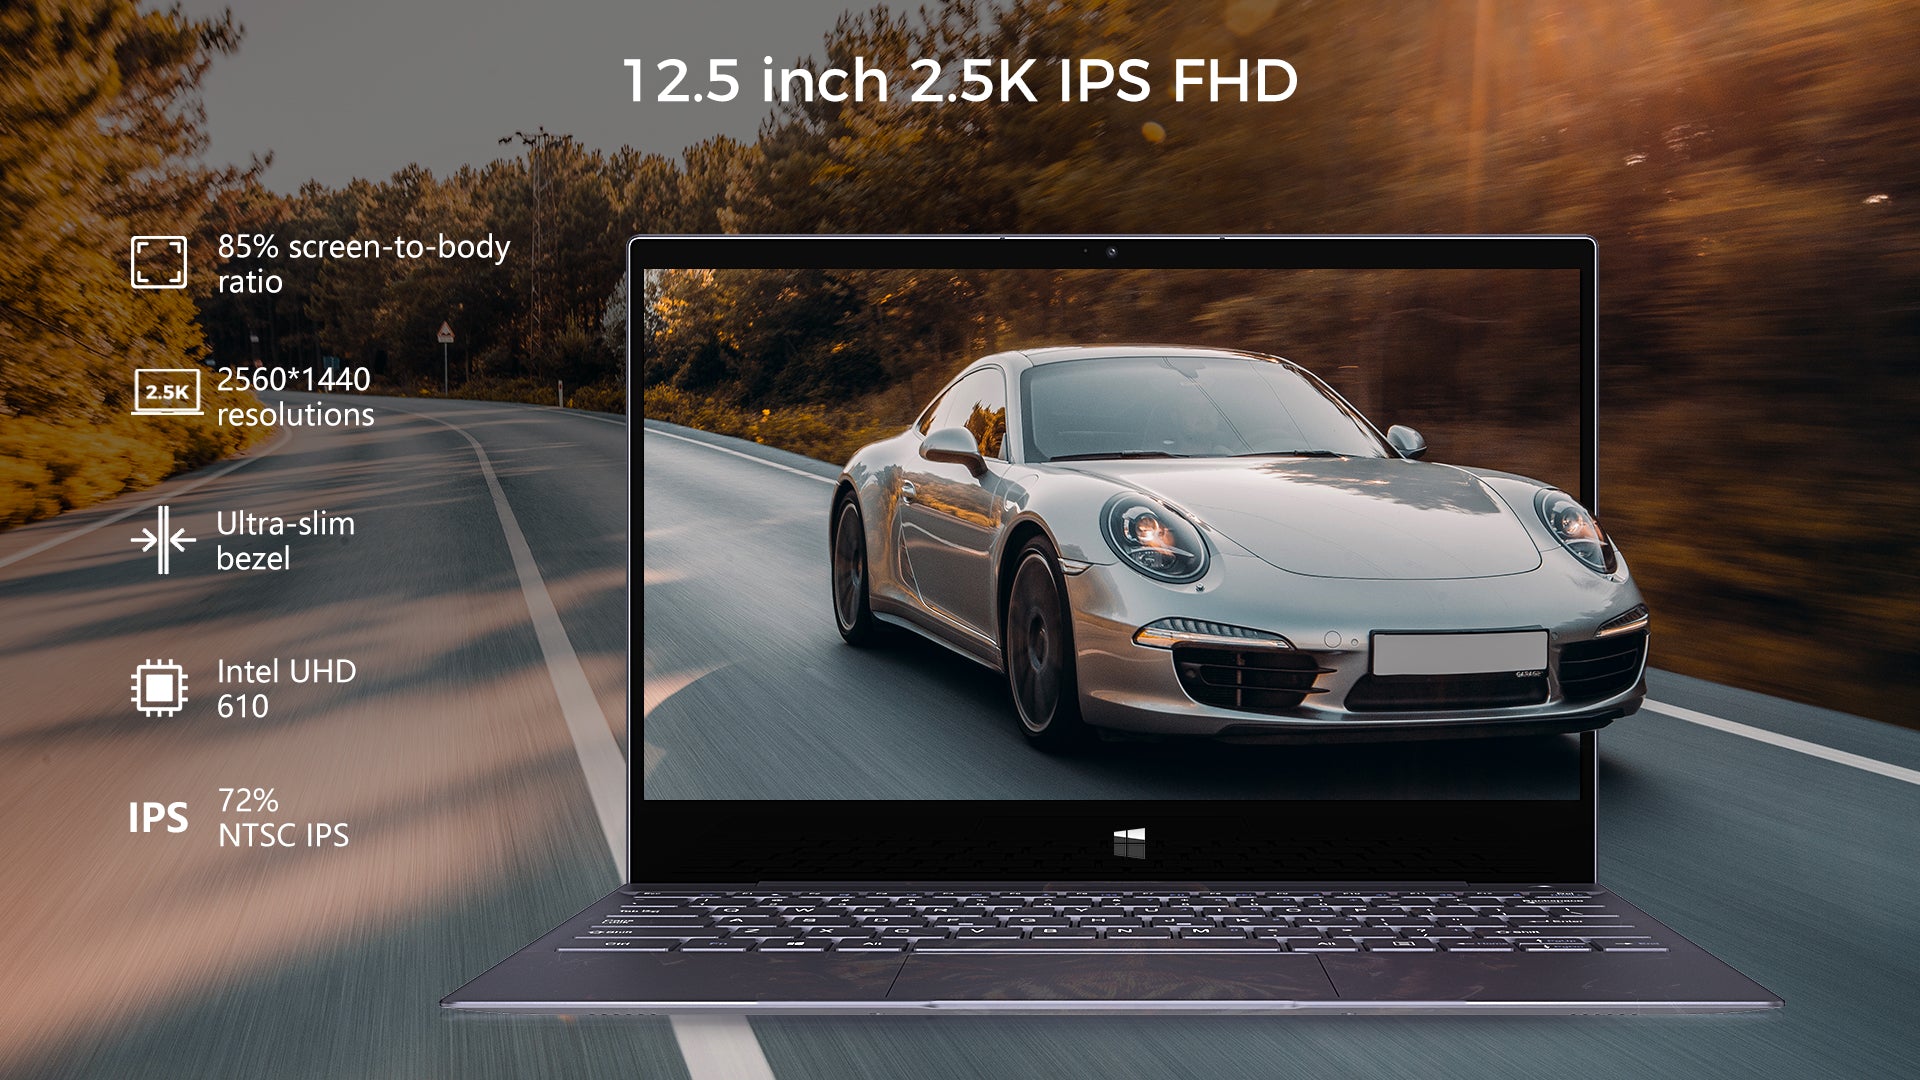Viewport: 1920px width, 1080px height.
Task: Click the bold IPS logo icon
Action: coord(158,818)
